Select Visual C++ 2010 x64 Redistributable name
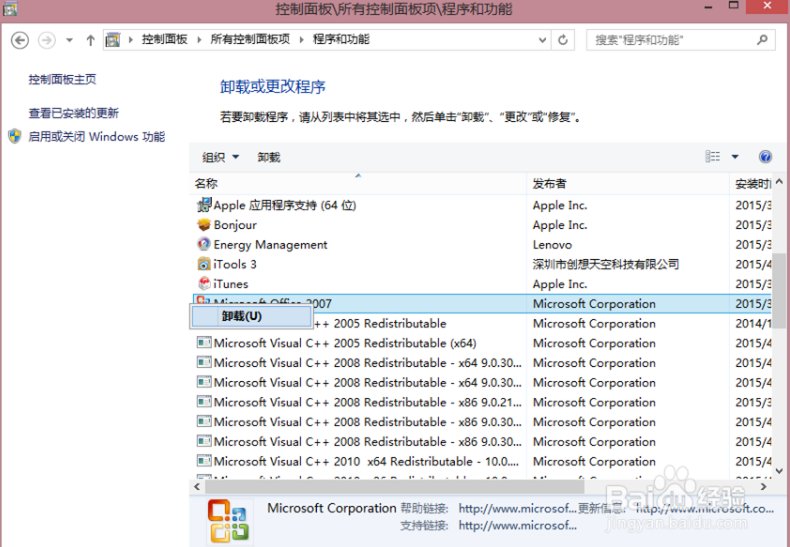Image resolution: width=790 pixels, height=547 pixels. click(366, 461)
